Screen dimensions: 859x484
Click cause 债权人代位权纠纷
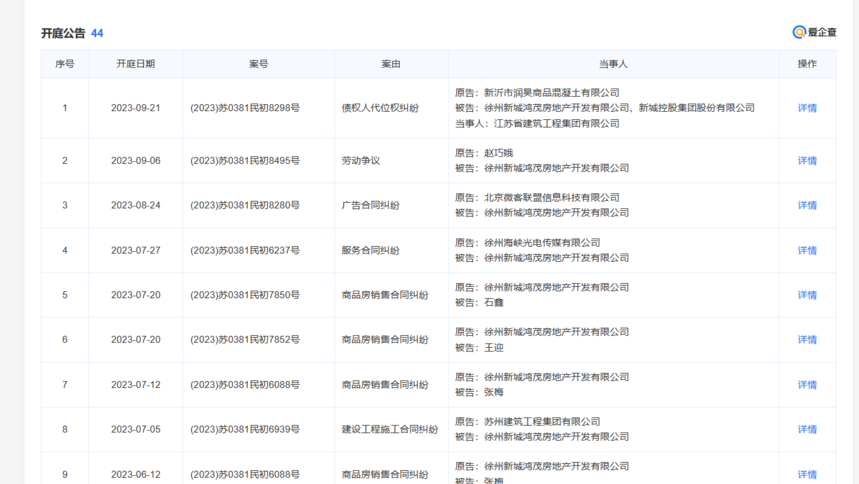380,108
